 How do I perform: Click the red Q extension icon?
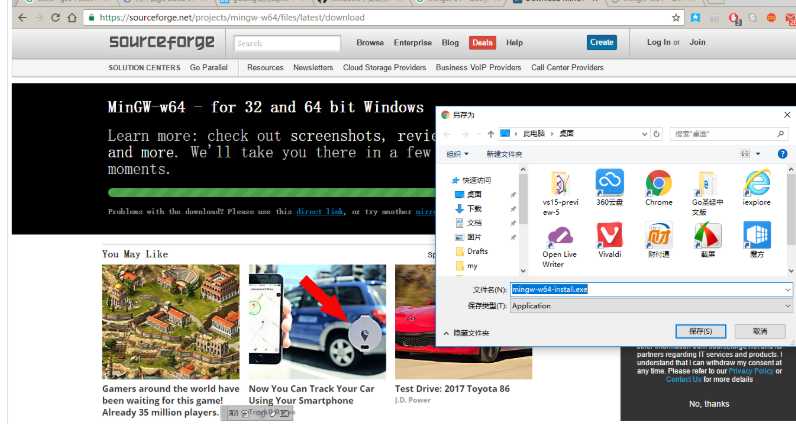coord(735,18)
